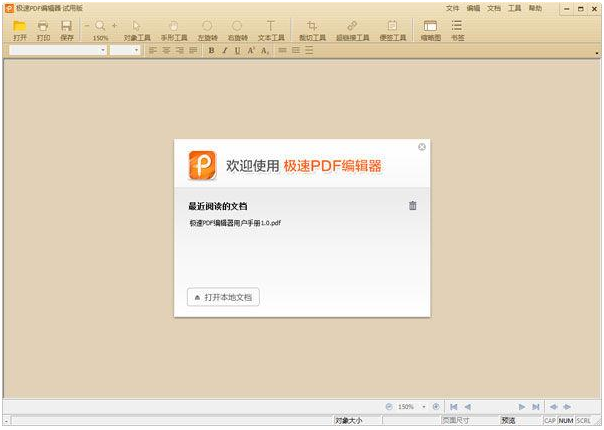
Task: Go back to the previous view
Action: click(x=554, y=407)
